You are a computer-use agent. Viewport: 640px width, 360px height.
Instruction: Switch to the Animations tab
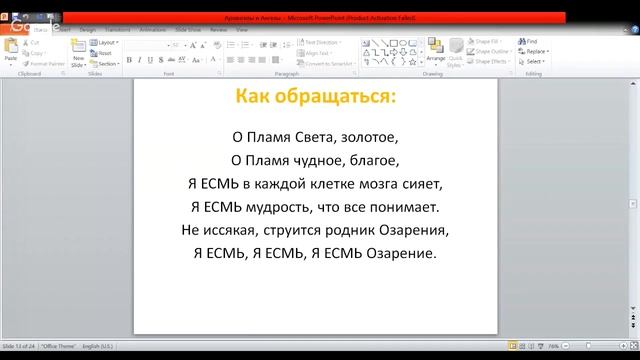pyautogui.click(x=153, y=29)
